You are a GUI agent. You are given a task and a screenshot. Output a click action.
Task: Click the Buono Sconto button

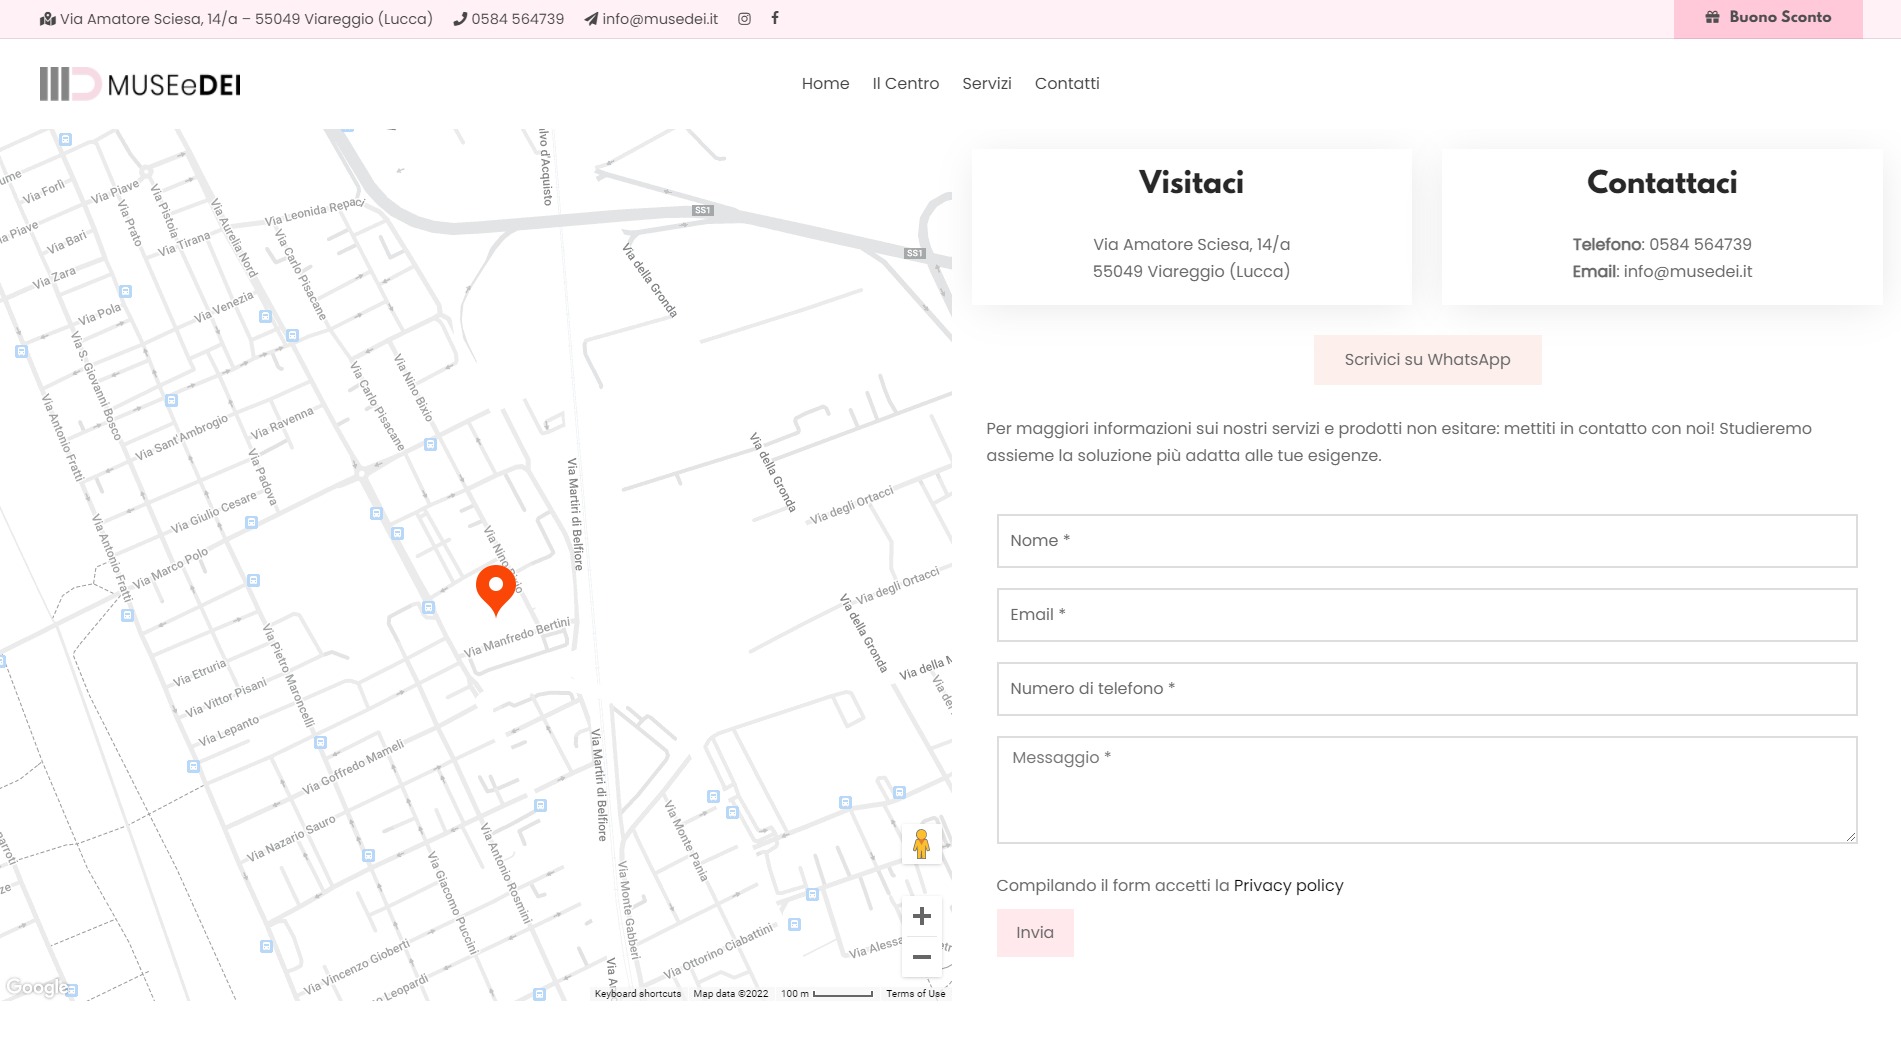point(1767,18)
